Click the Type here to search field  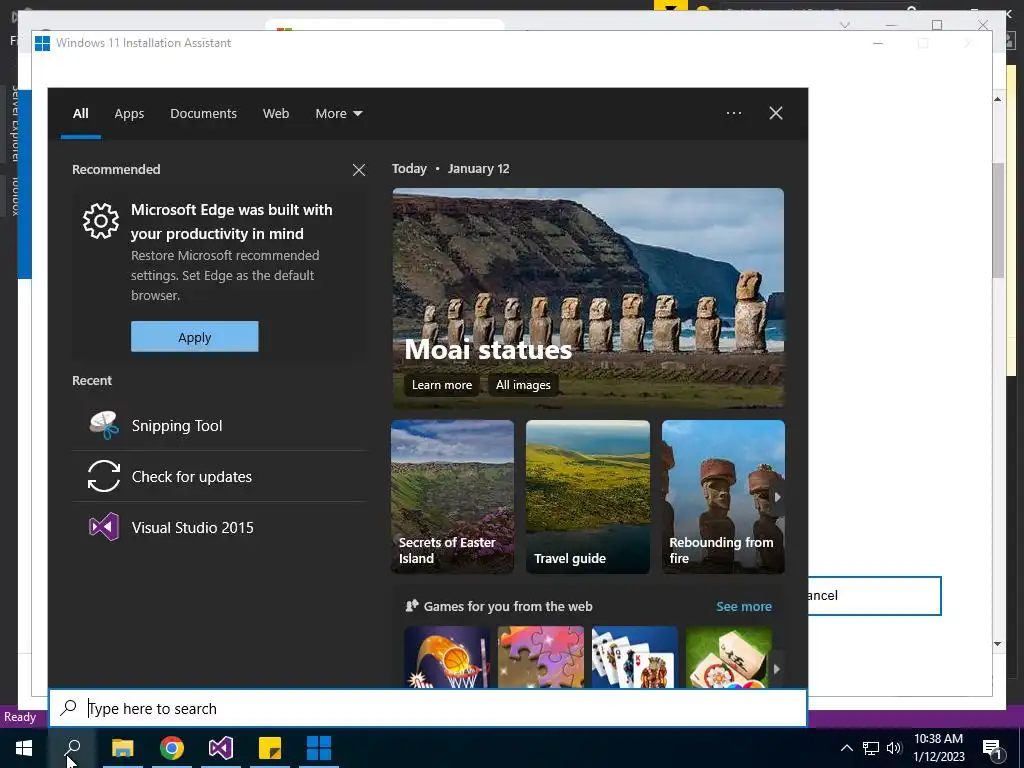(428, 709)
